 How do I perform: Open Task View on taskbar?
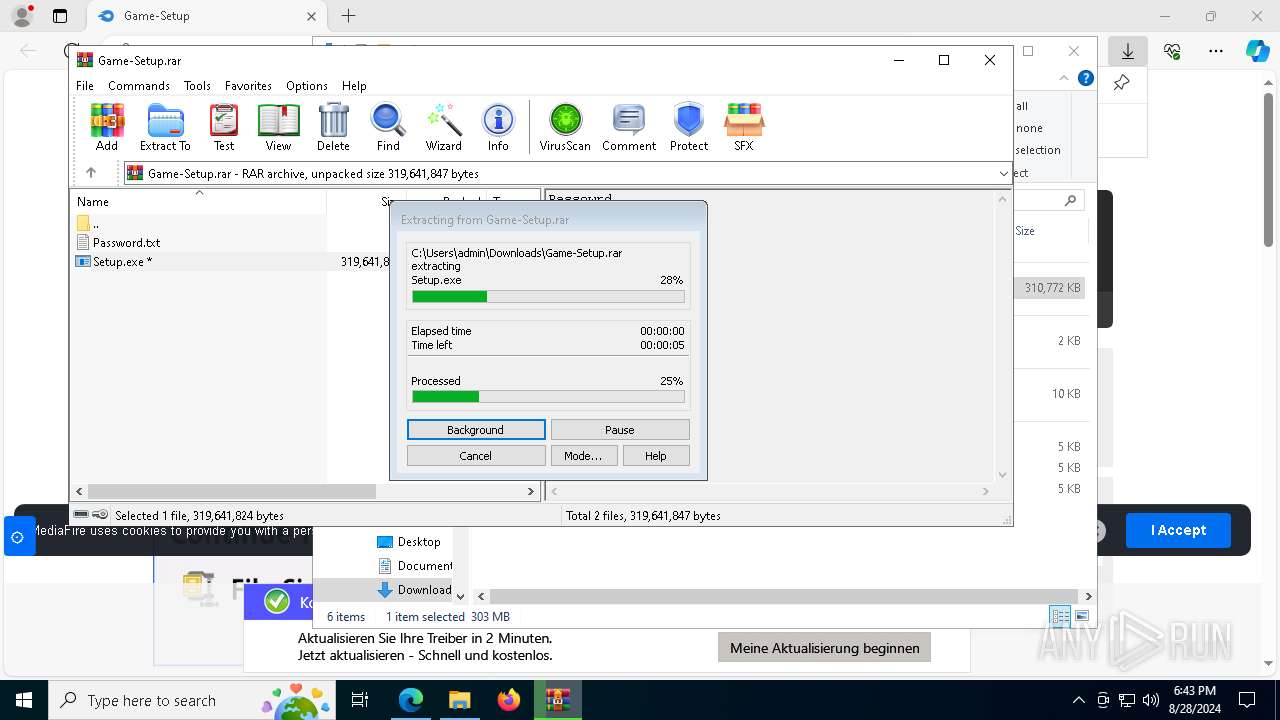coord(360,700)
